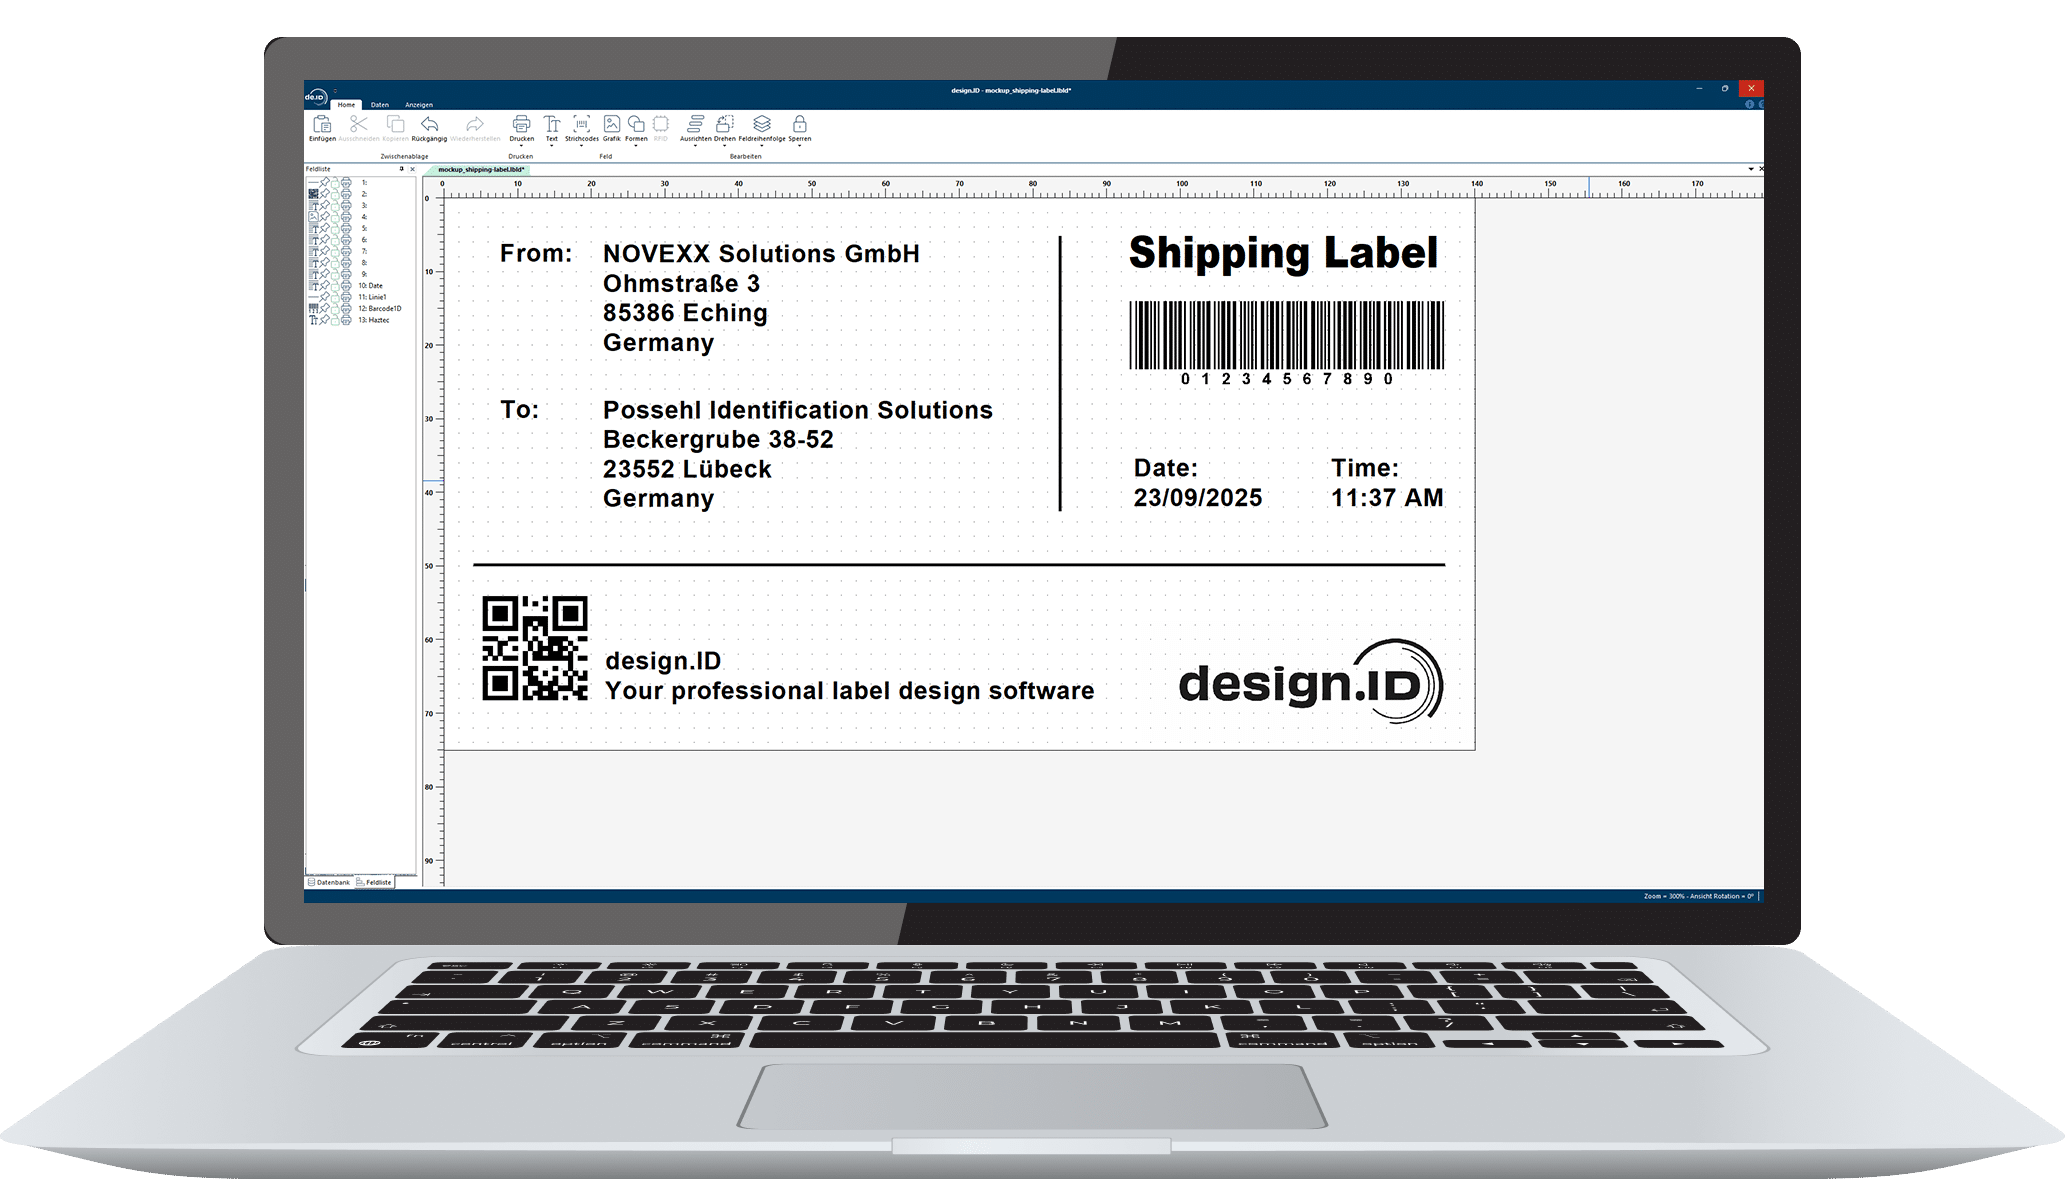The width and height of the screenshot is (2065, 1179).
Task: Select the Shipping Label heading on canvas
Action: coord(1283,254)
